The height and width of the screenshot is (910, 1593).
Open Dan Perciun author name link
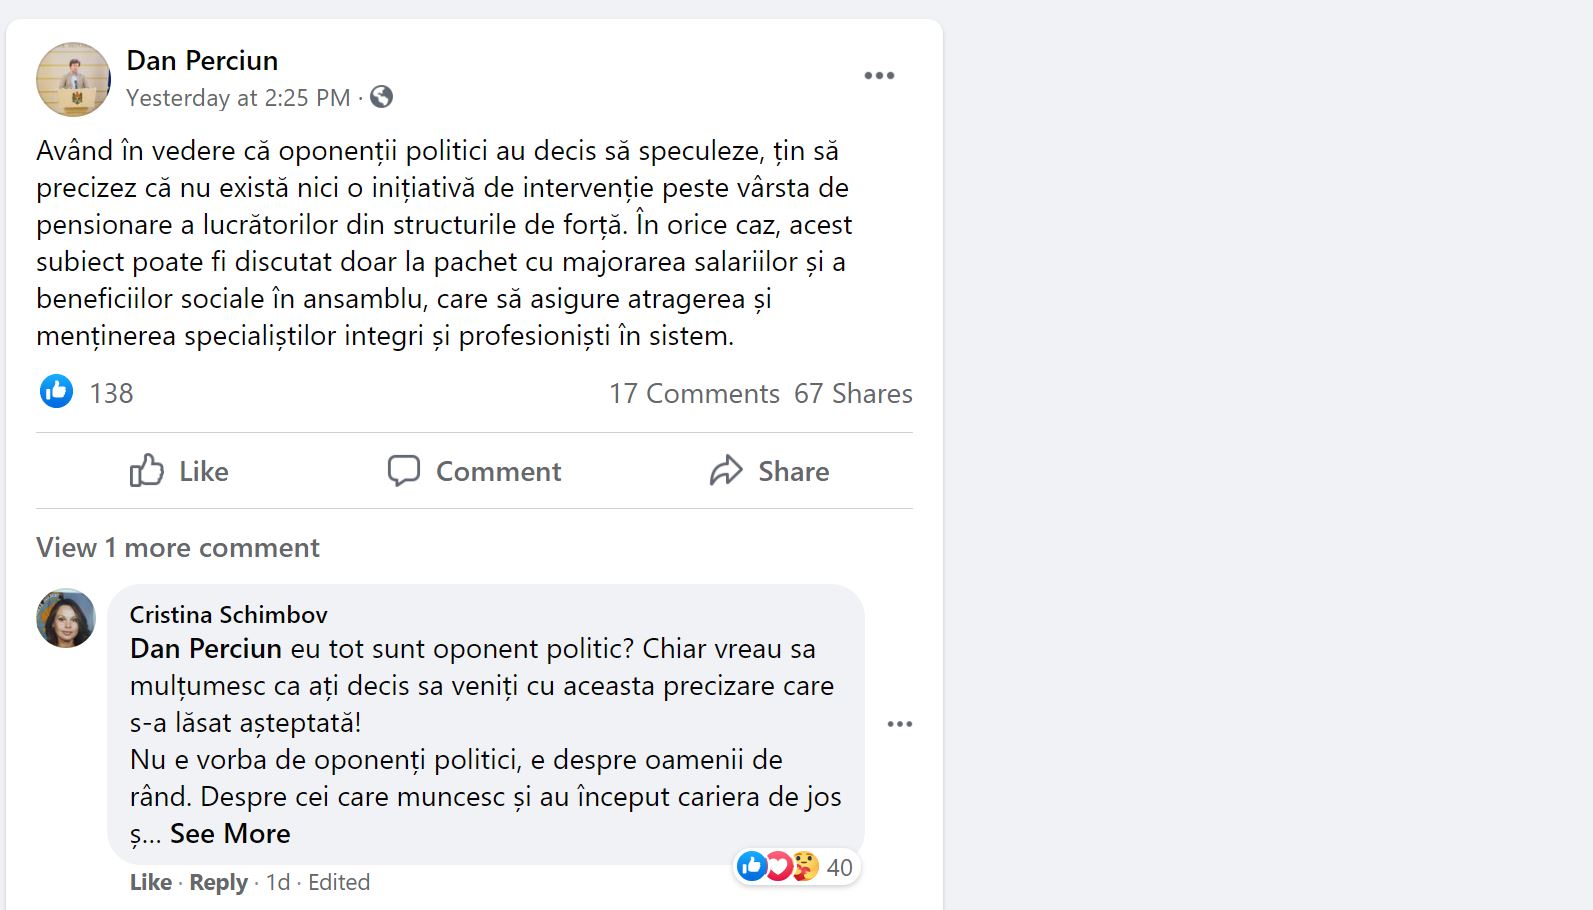202,60
